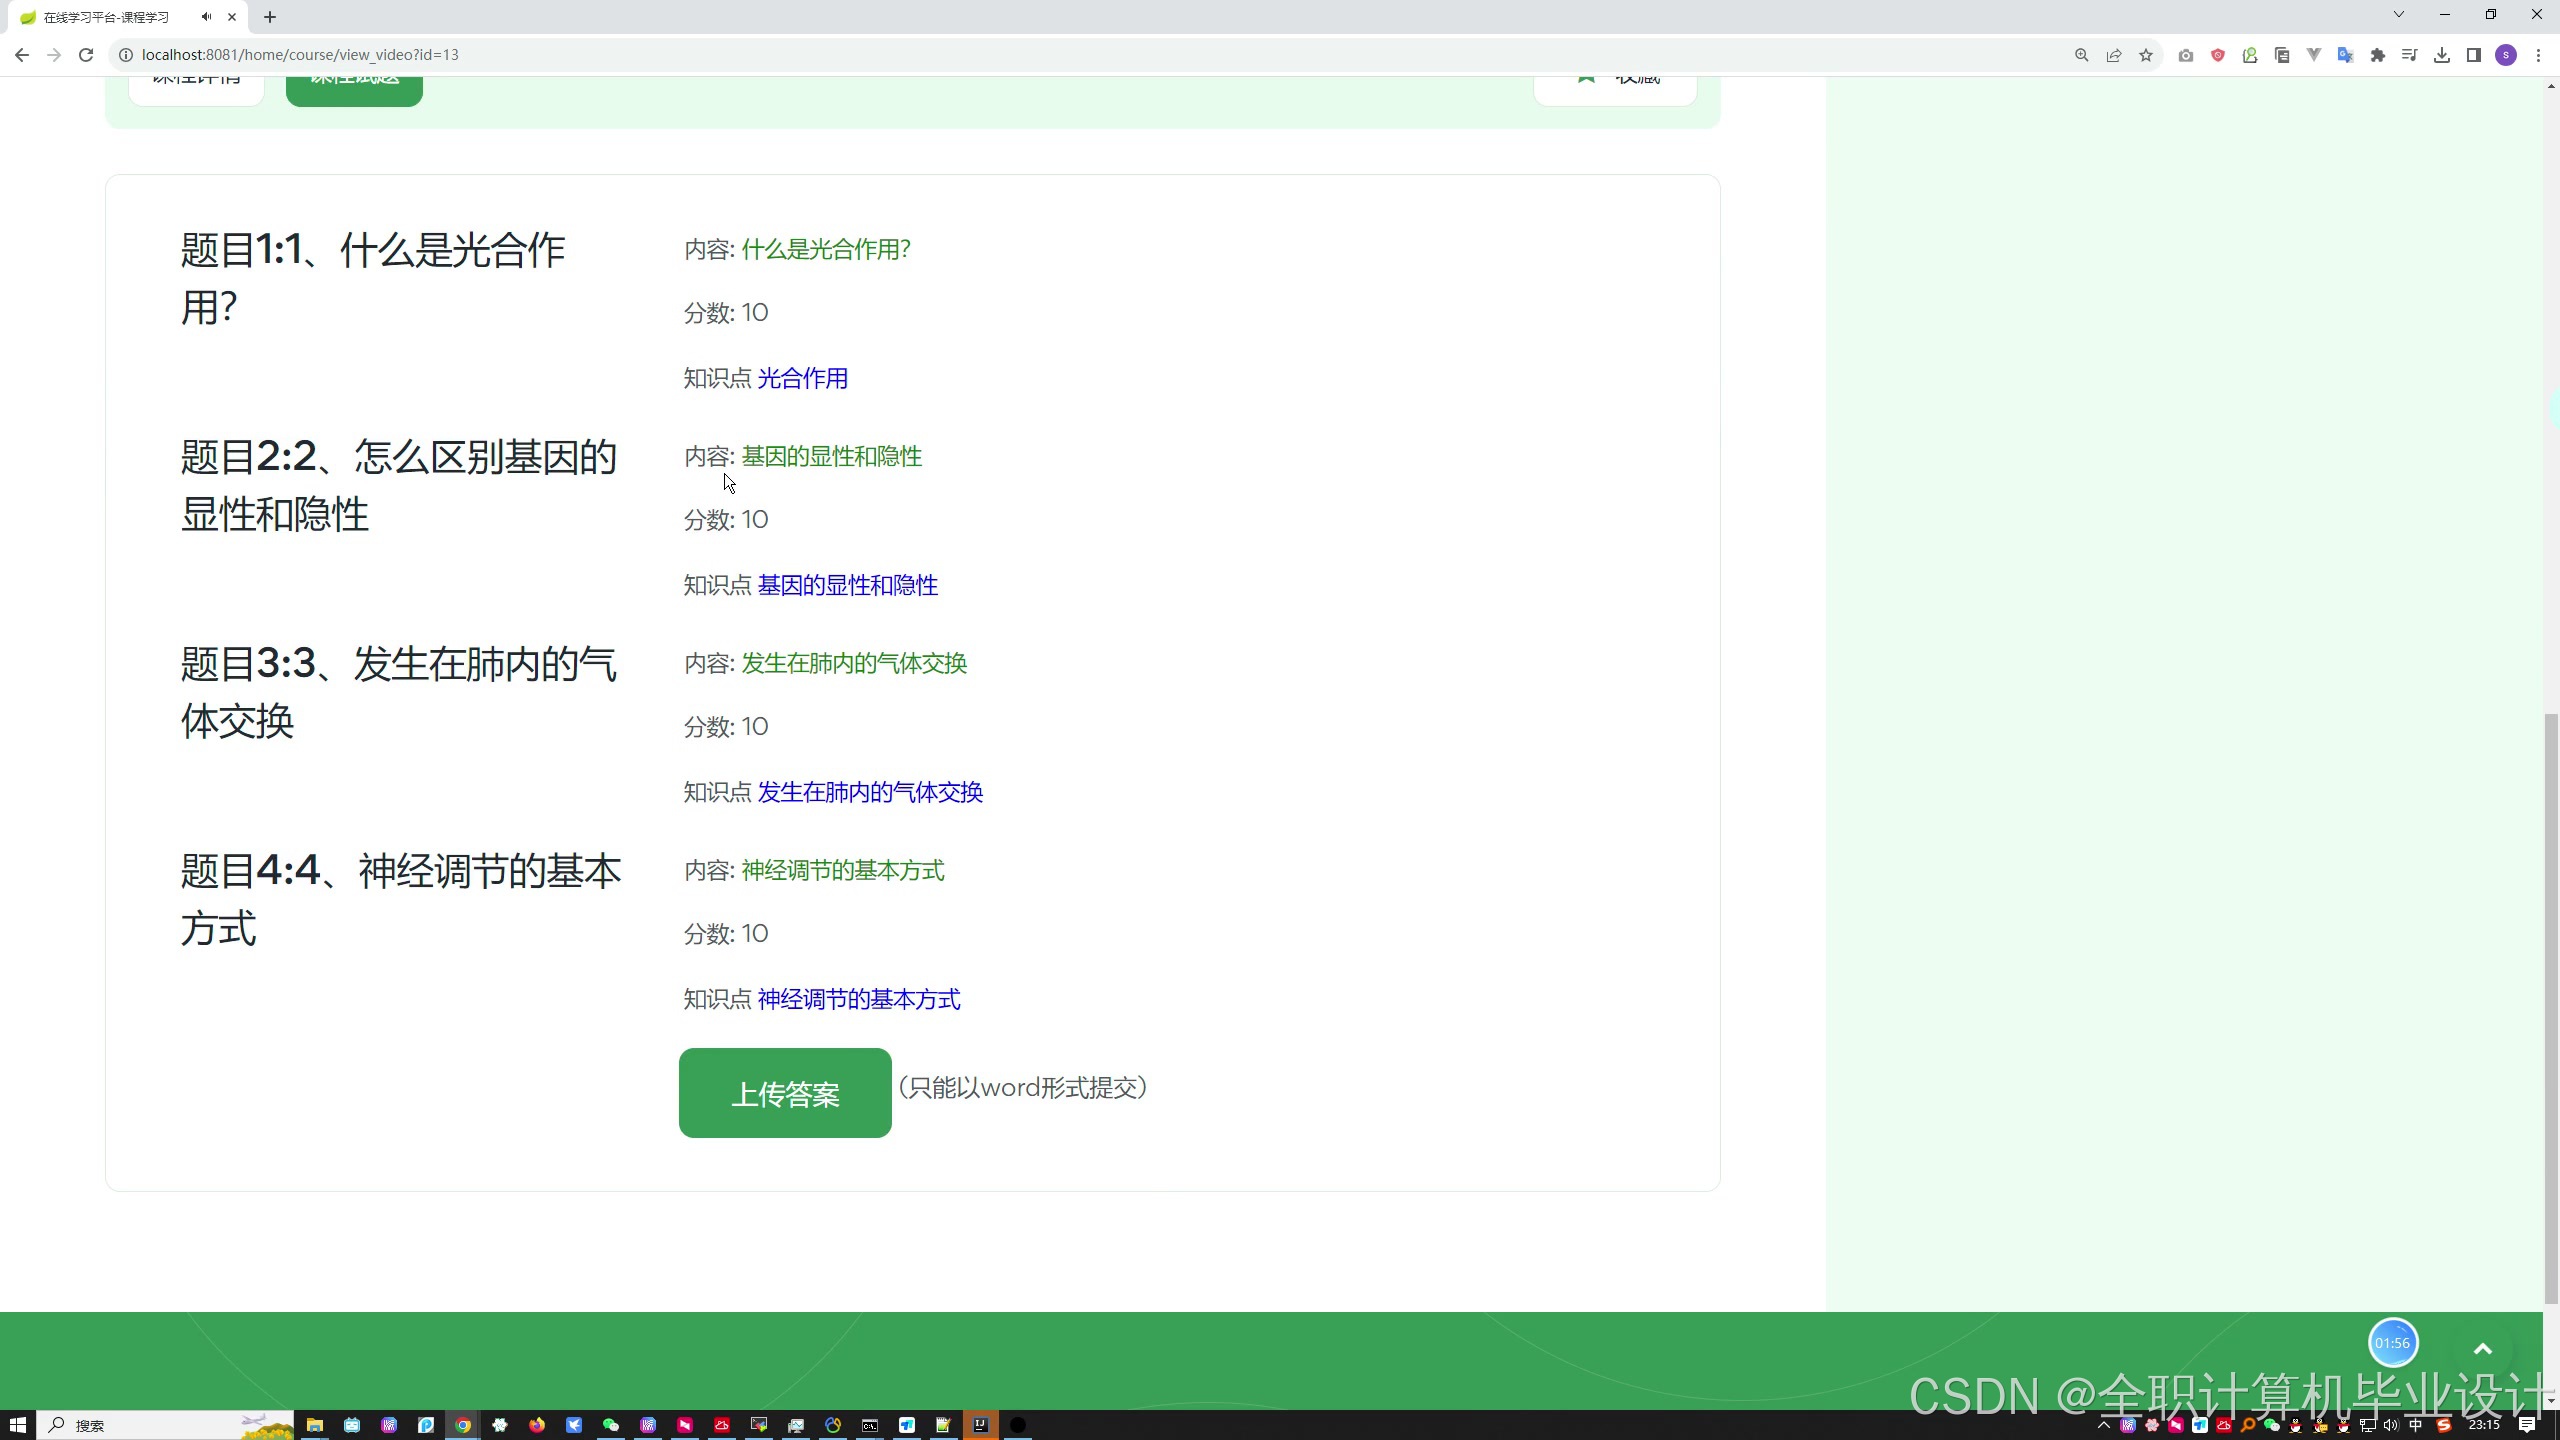The width and height of the screenshot is (2560, 1440).
Task: Open the Google Translate extension
Action: pos(2345,55)
